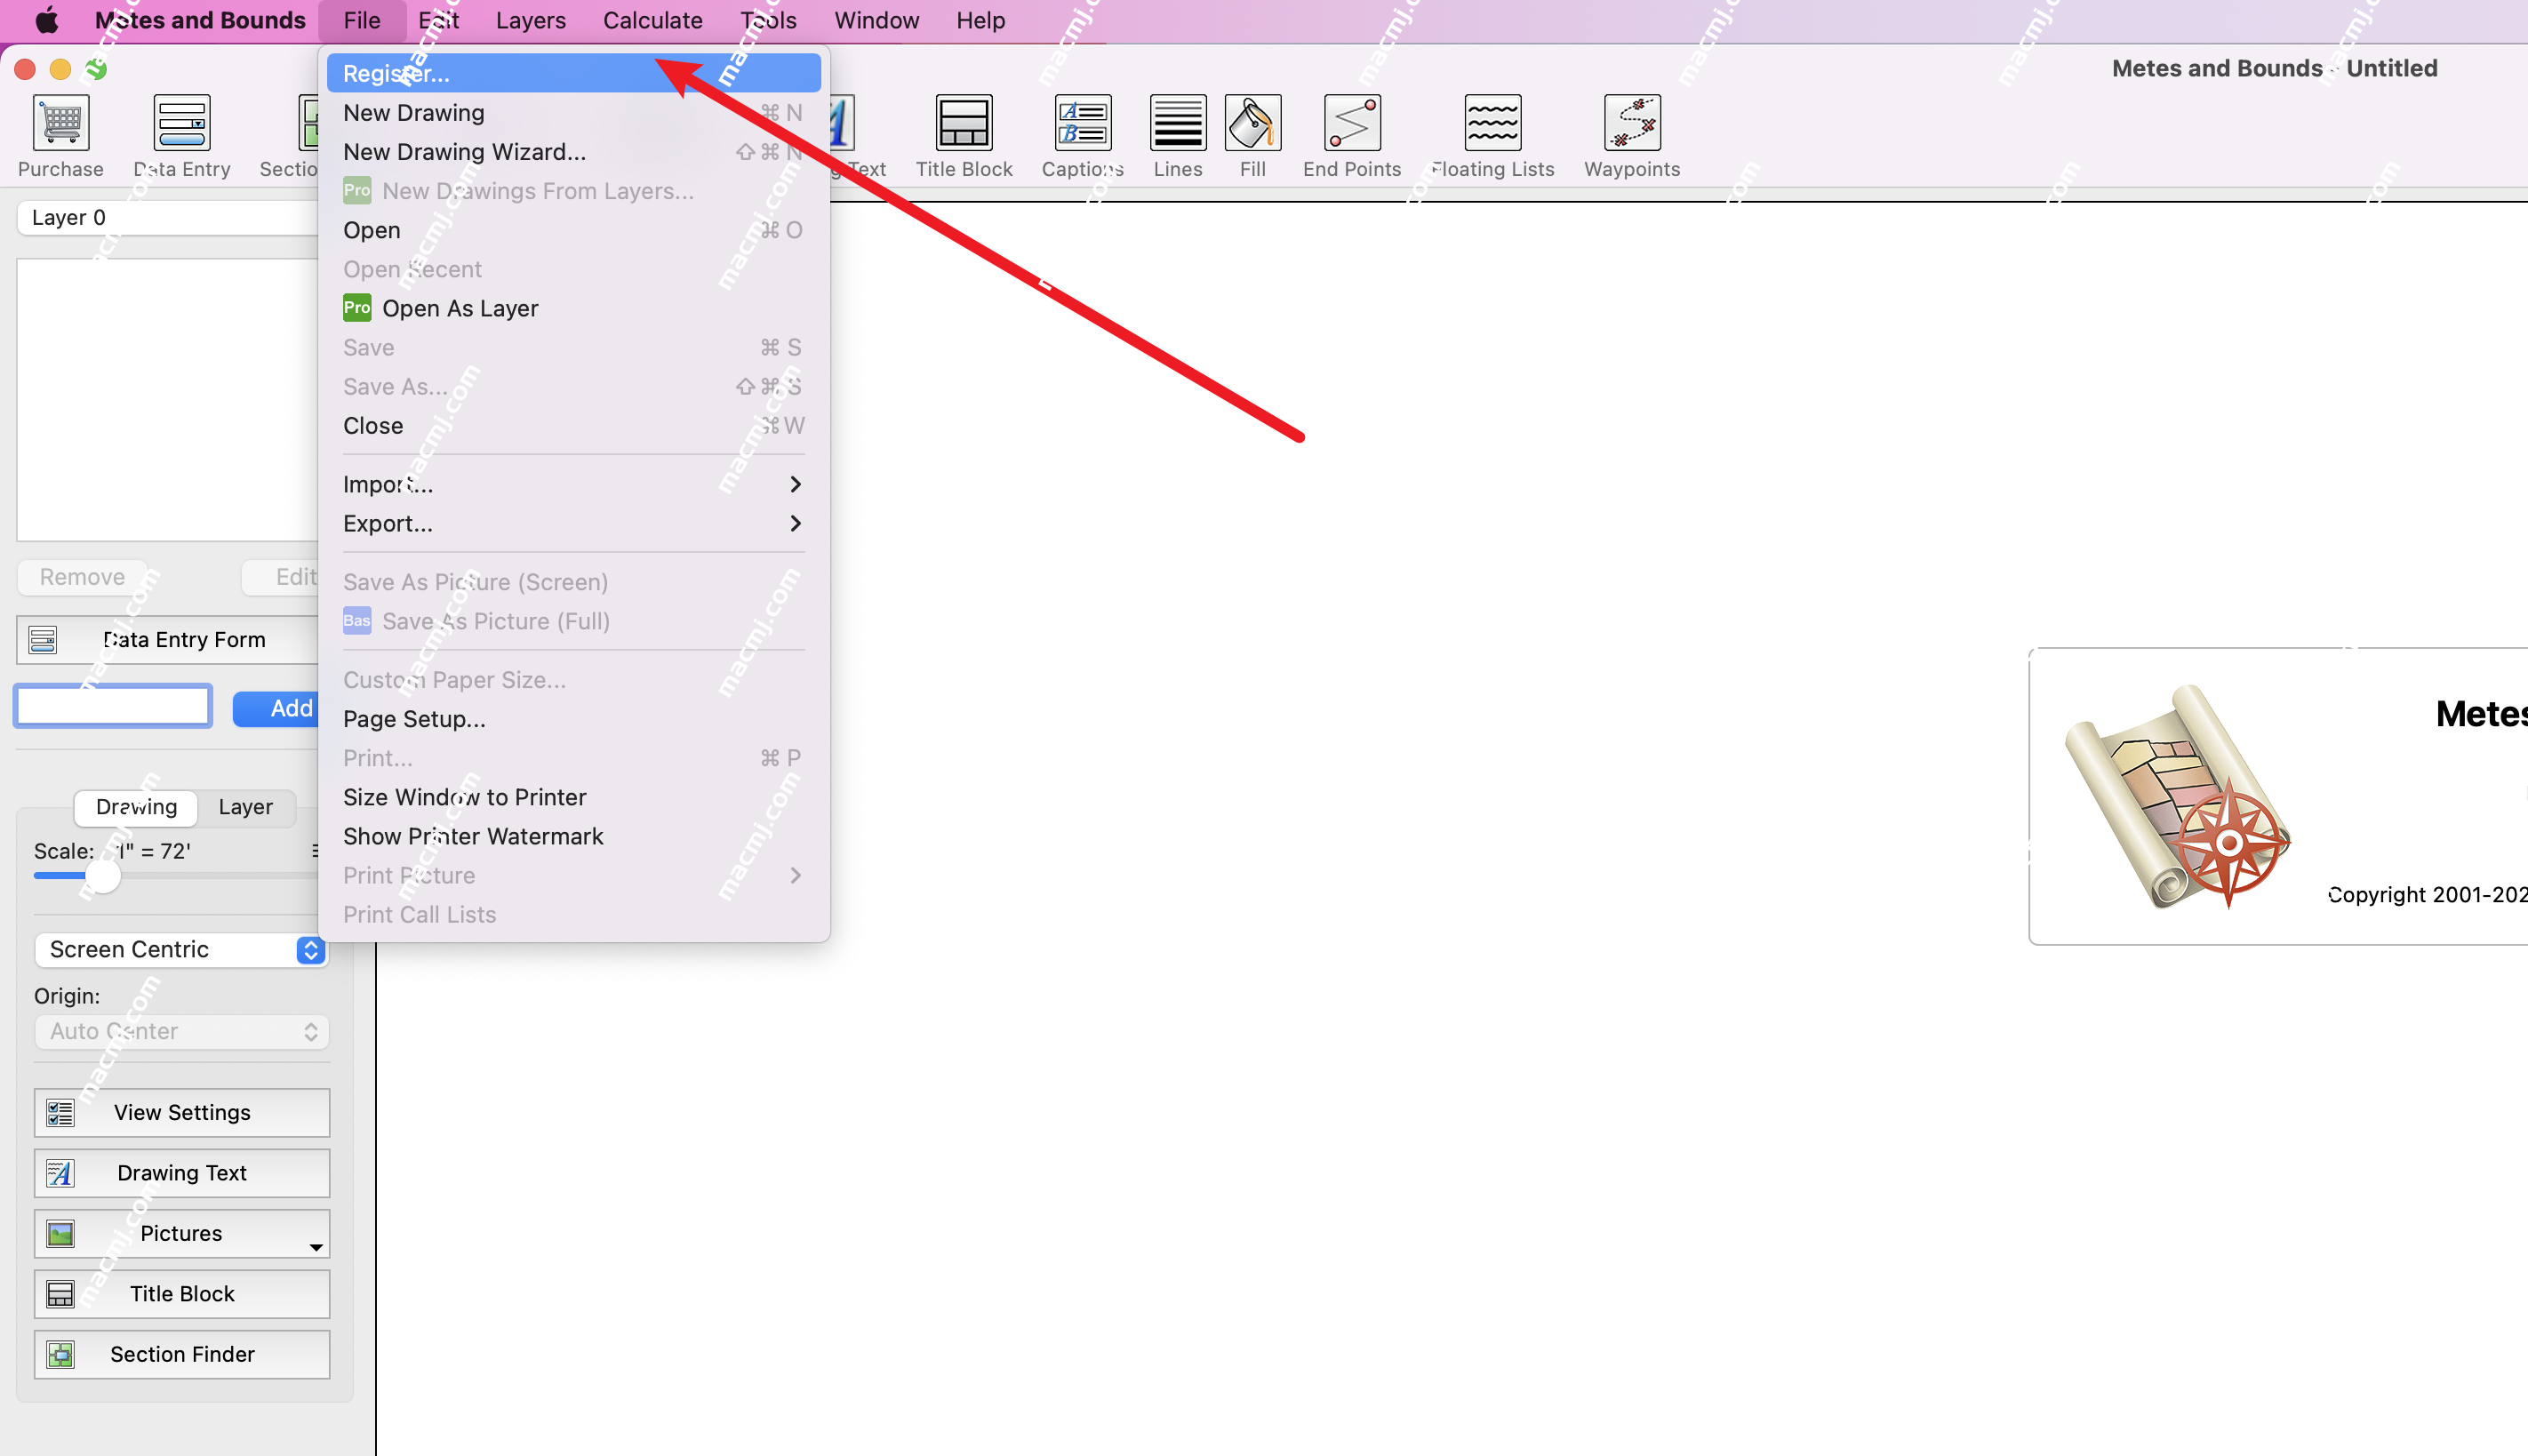Open the Purchase cart icon
The width and height of the screenshot is (2528, 1456).
pyautogui.click(x=61, y=123)
